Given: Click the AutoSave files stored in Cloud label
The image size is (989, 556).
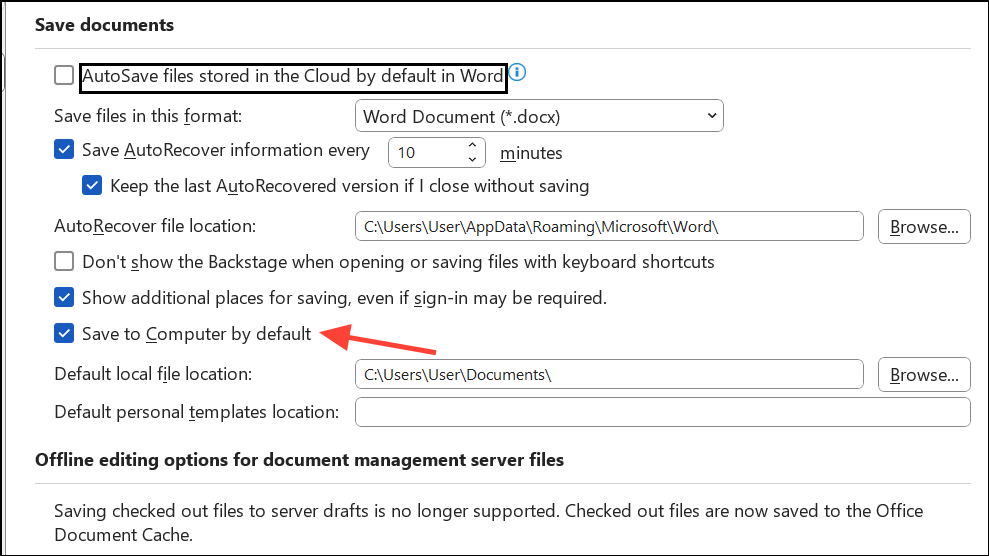Looking at the screenshot, I should (x=293, y=76).
